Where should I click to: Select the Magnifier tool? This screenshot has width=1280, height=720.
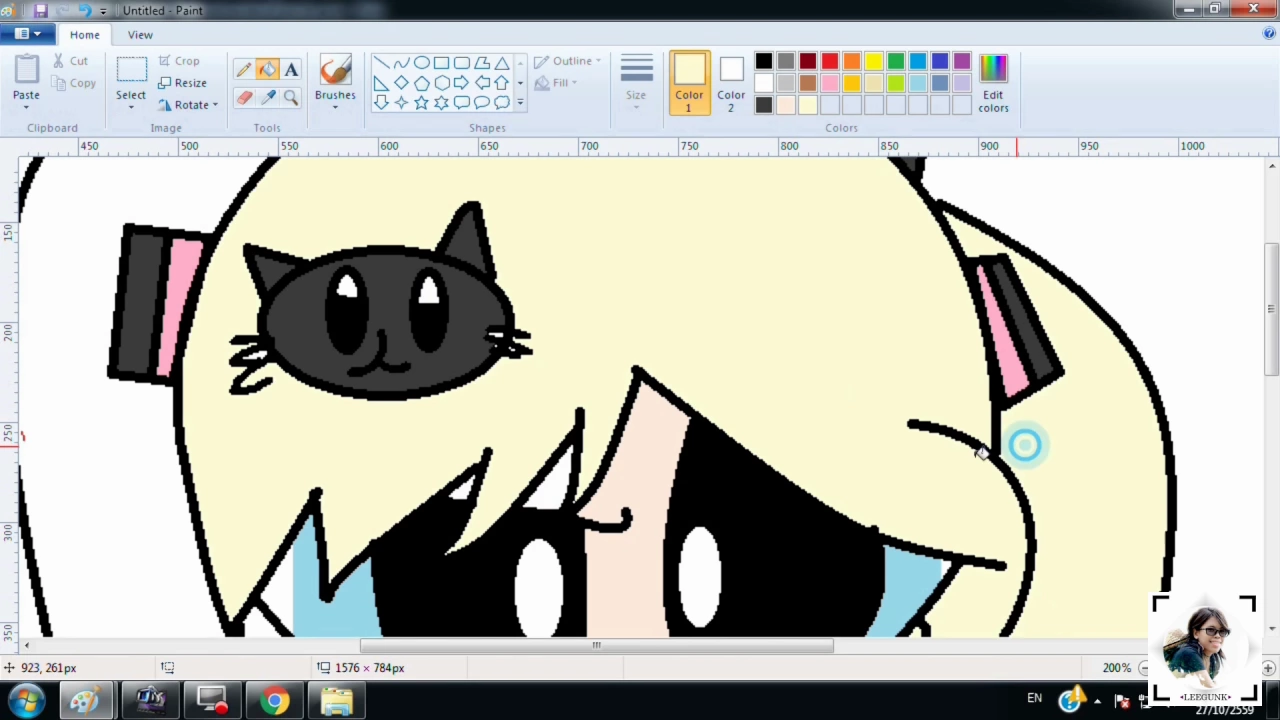291,97
